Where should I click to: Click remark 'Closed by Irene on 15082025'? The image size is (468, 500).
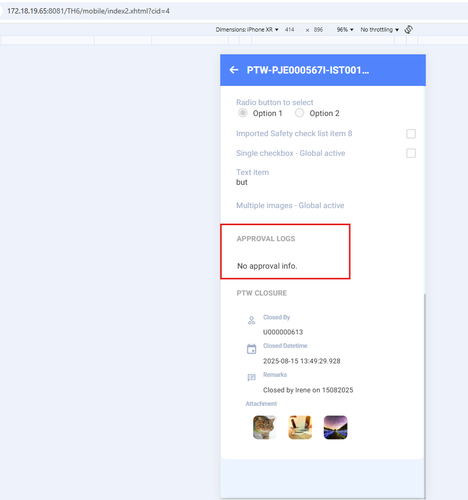(x=308, y=390)
